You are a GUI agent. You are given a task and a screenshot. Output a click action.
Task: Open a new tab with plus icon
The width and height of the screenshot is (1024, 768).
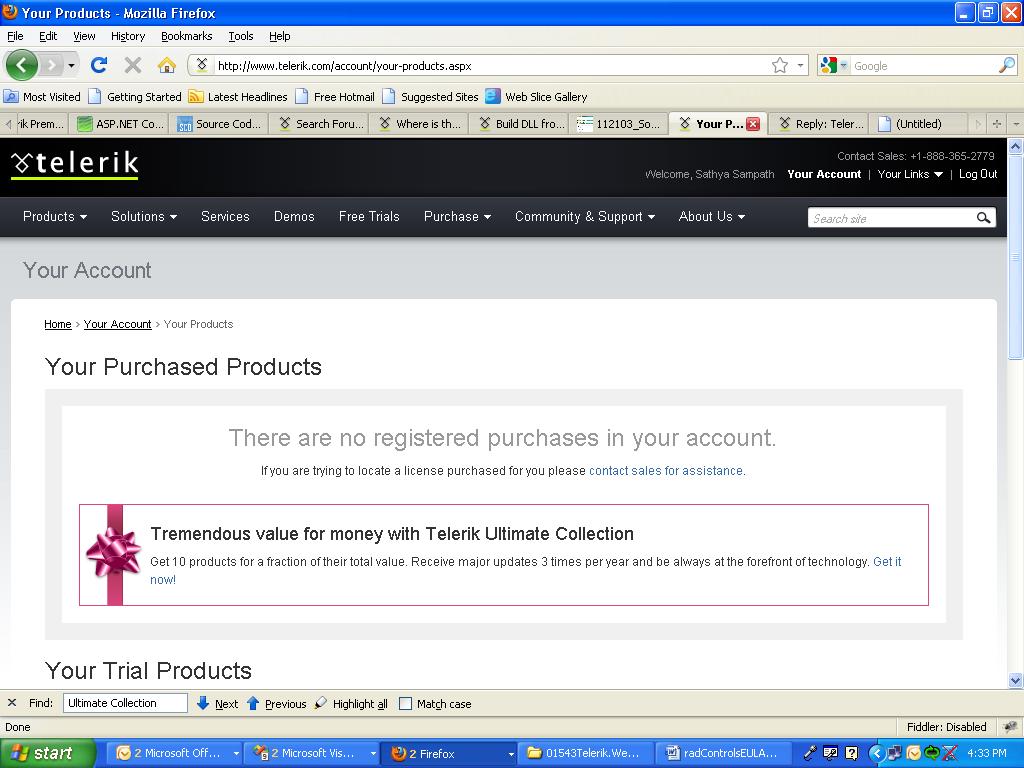pyautogui.click(x=997, y=123)
